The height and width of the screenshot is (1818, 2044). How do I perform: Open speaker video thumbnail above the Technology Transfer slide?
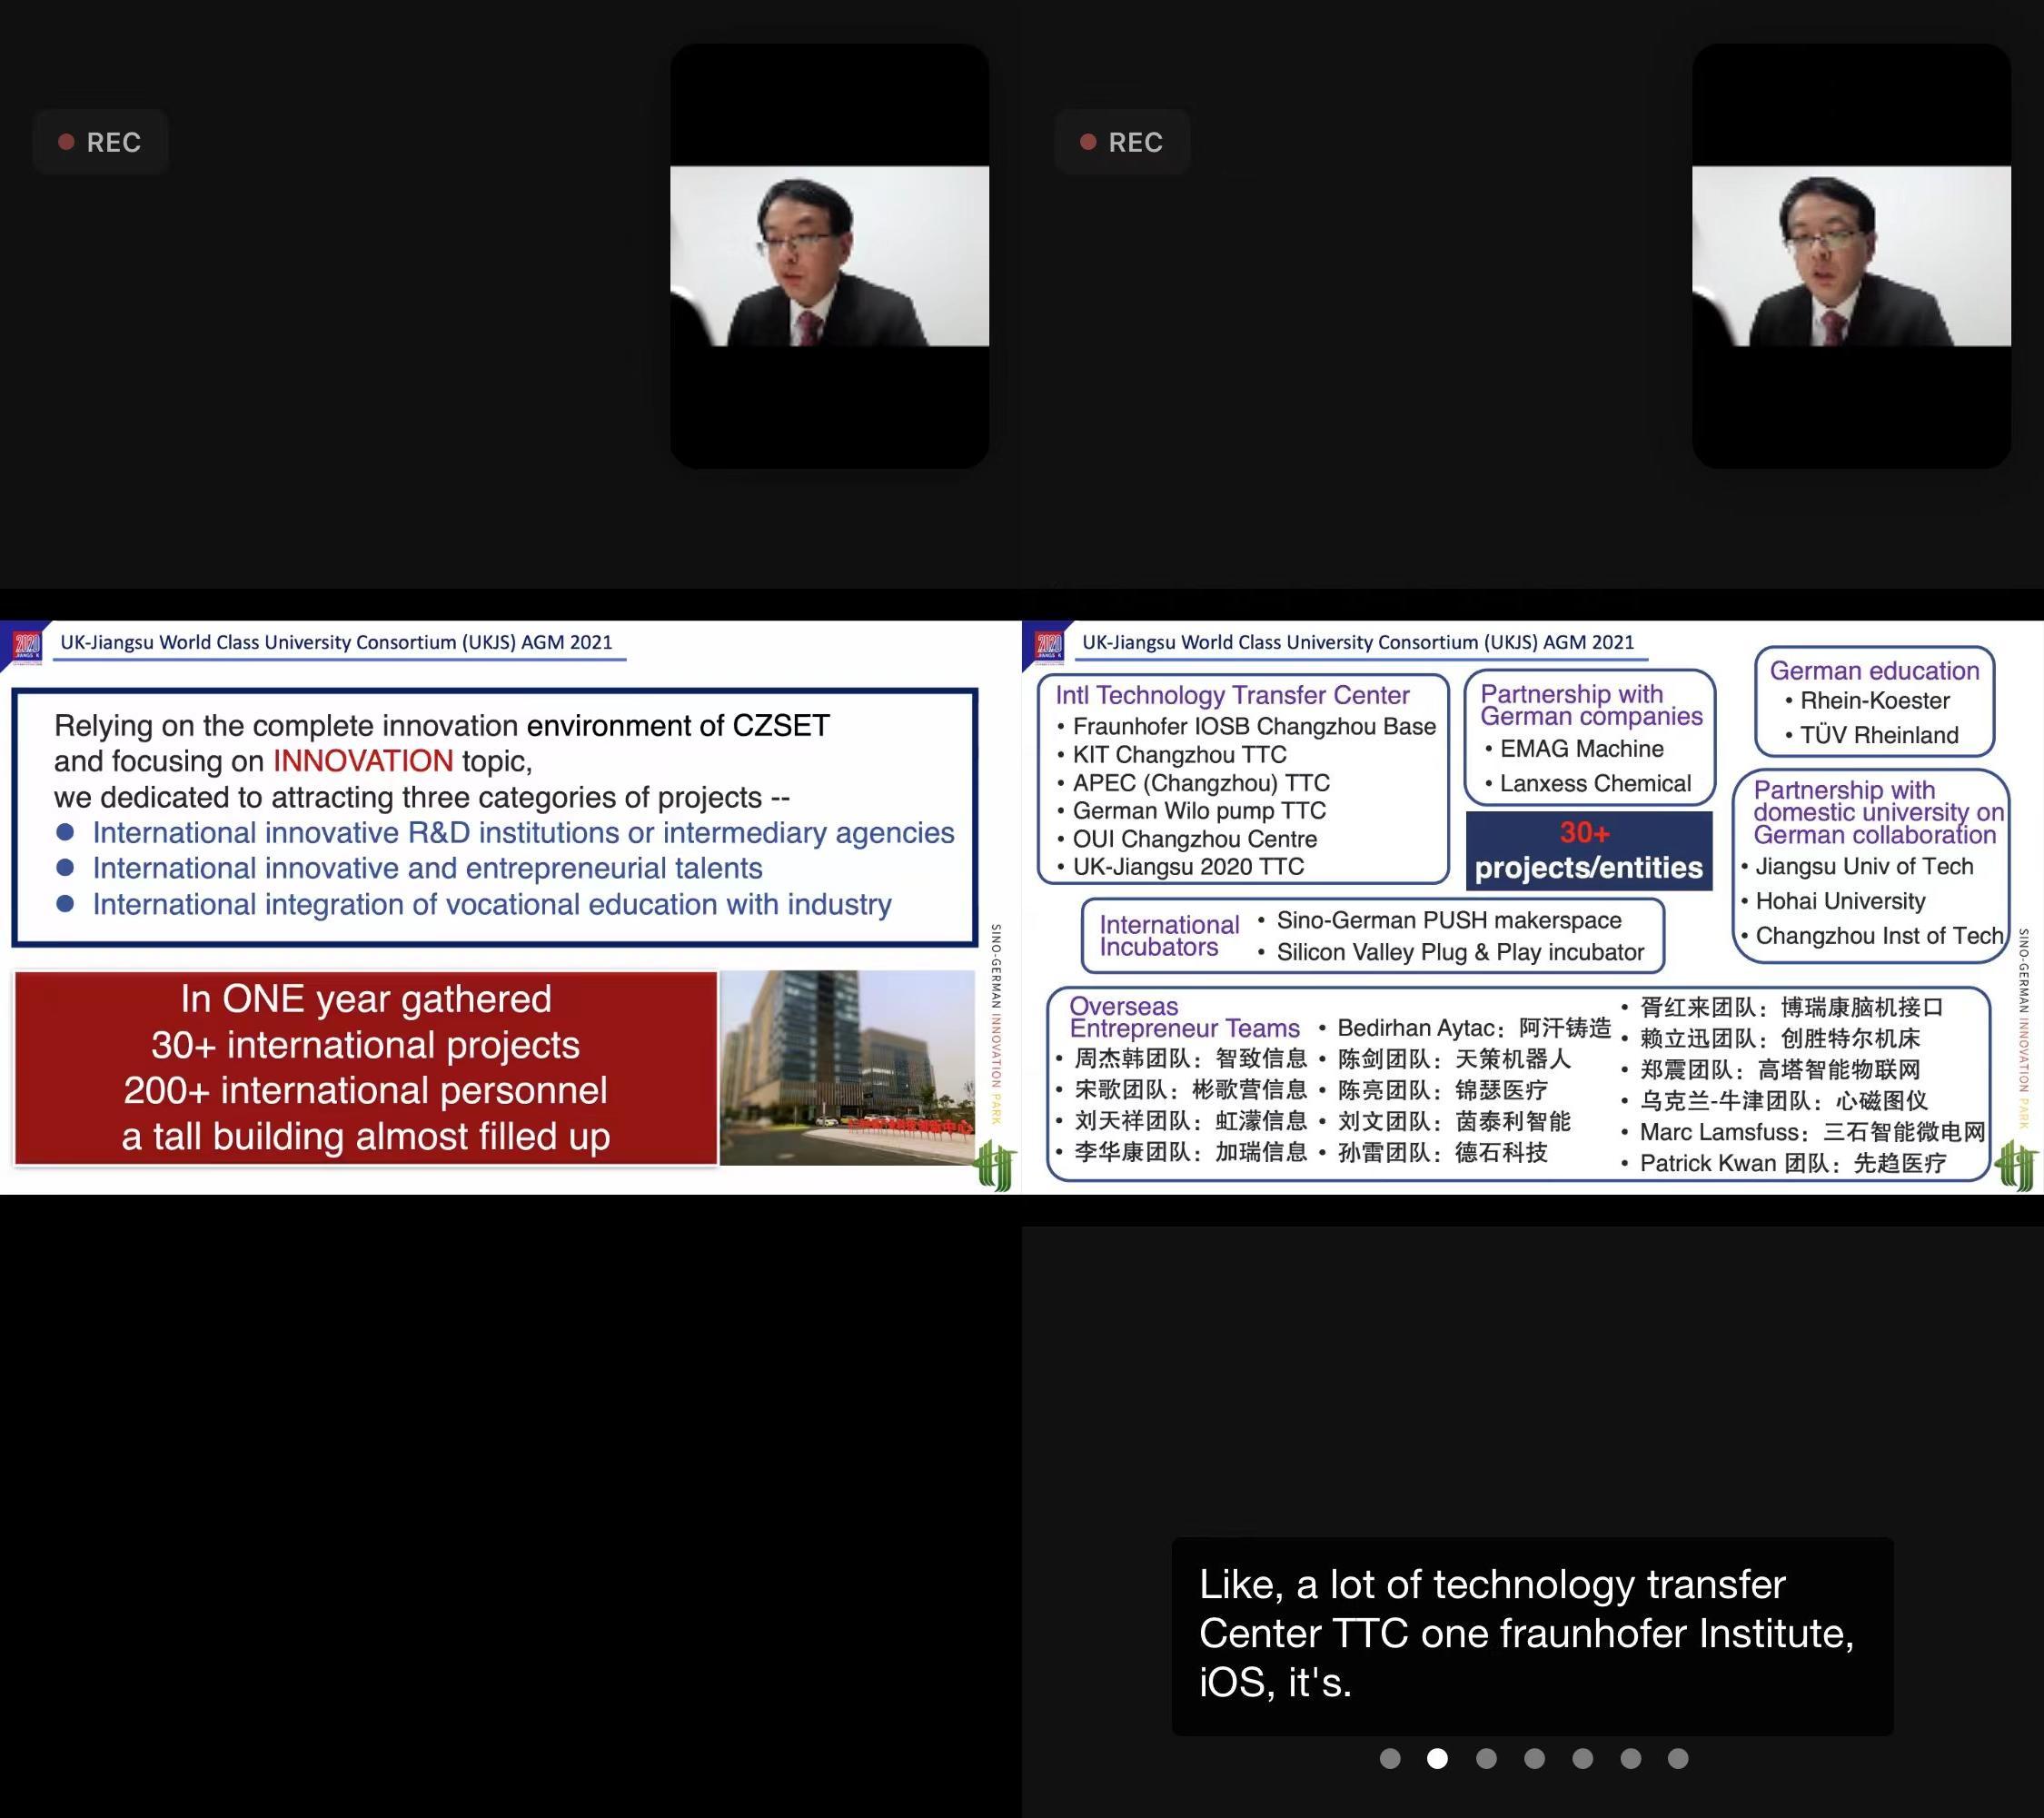click(1851, 256)
